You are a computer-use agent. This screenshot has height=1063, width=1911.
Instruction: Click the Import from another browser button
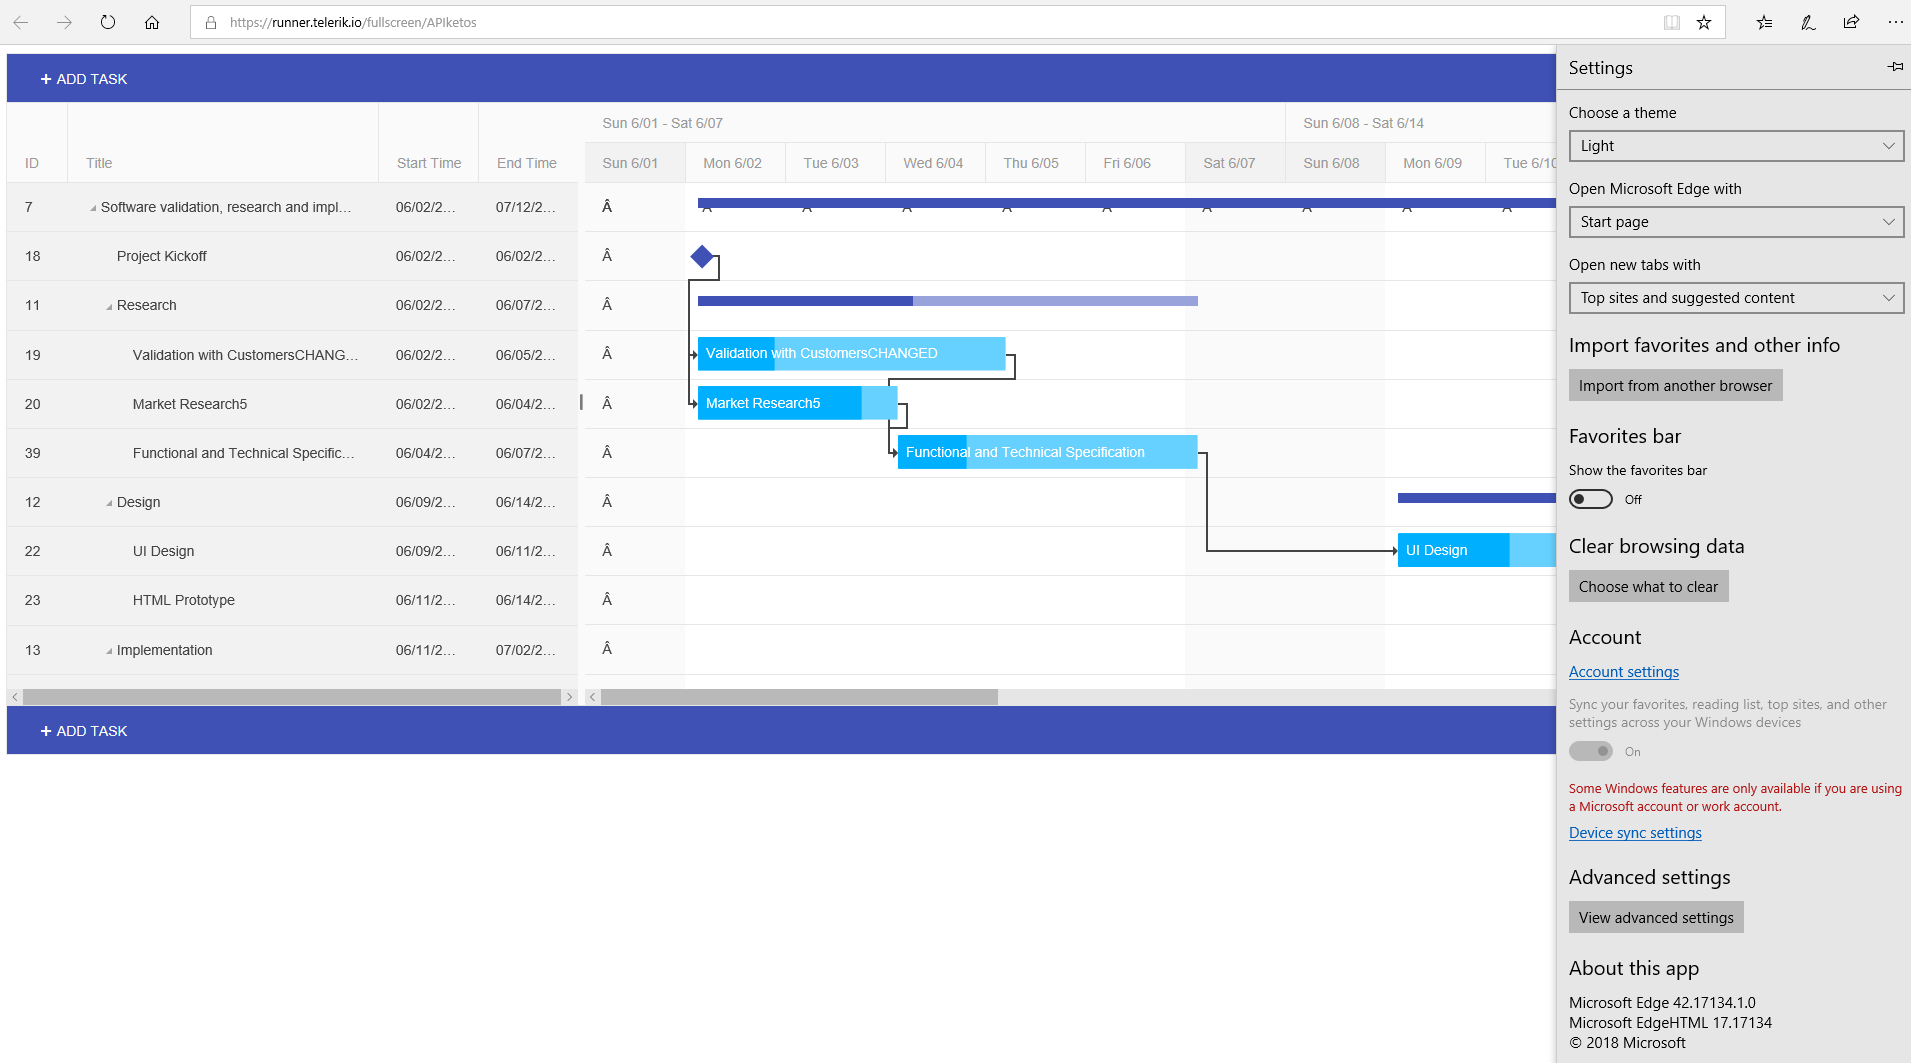pyautogui.click(x=1675, y=384)
